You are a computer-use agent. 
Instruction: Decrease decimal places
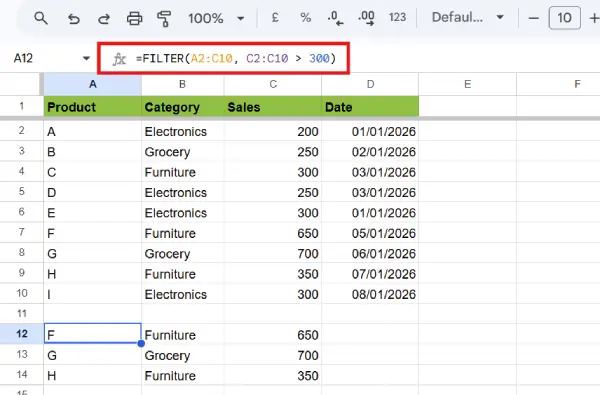[x=336, y=18]
